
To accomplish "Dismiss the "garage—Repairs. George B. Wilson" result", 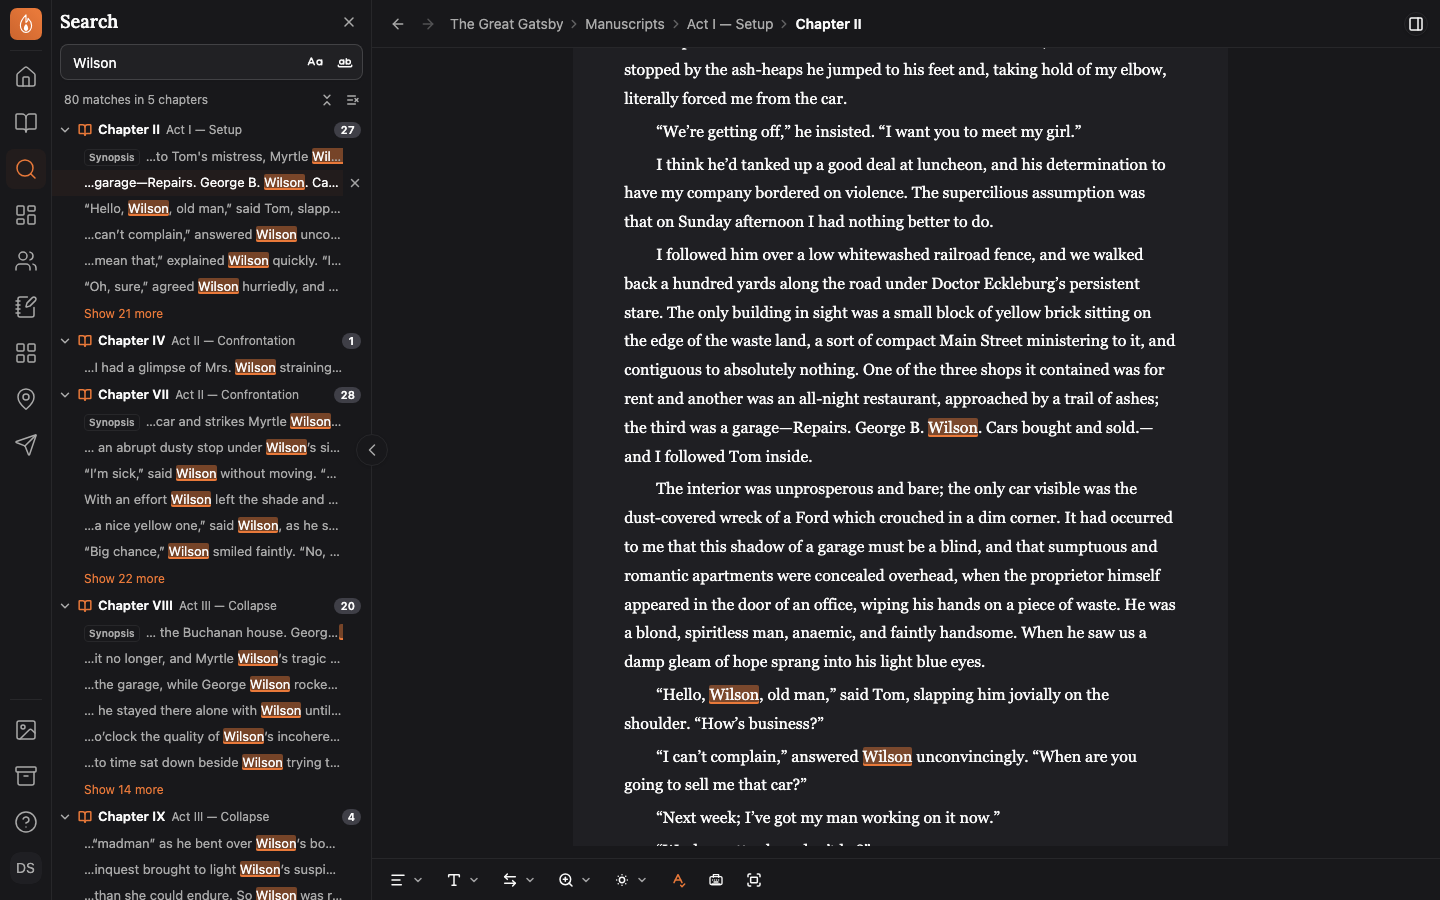I will (355, 183).
